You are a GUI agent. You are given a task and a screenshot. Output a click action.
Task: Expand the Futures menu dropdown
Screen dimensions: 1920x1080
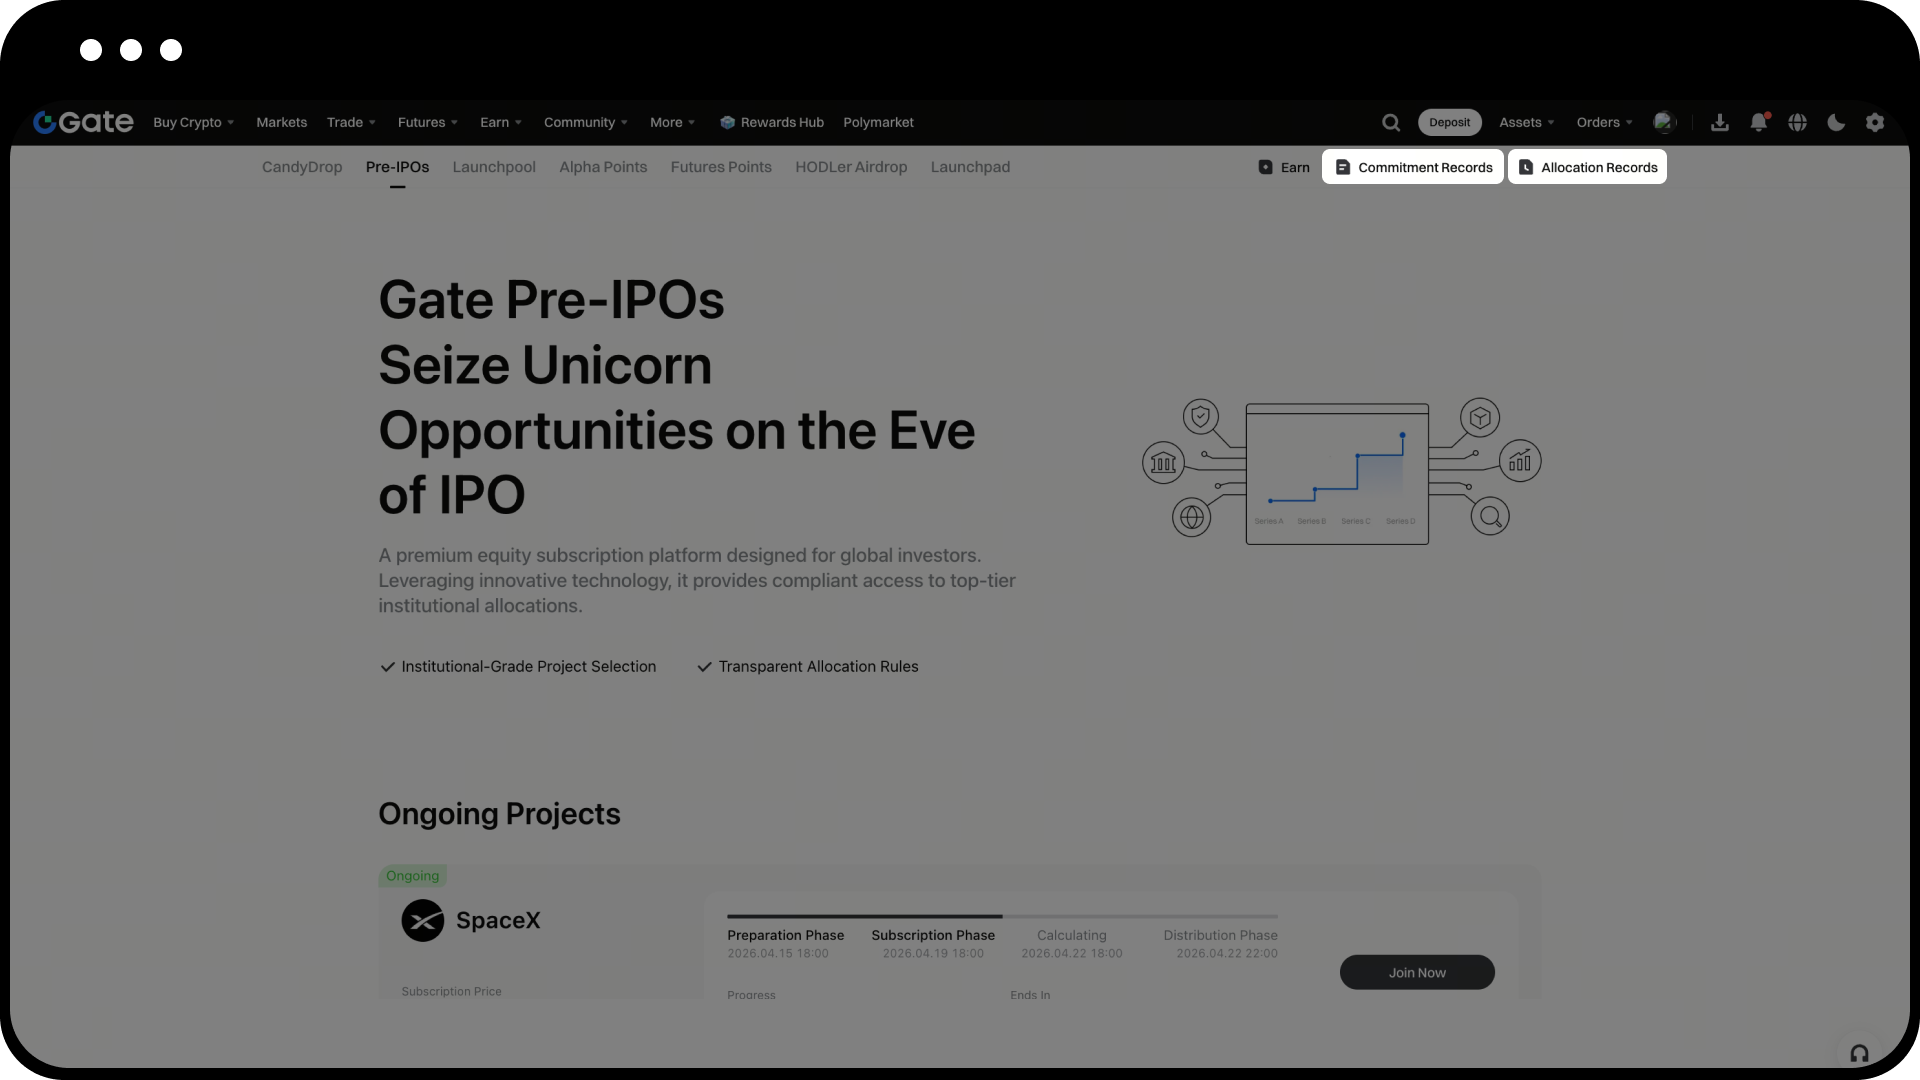[x=427, y=122]
